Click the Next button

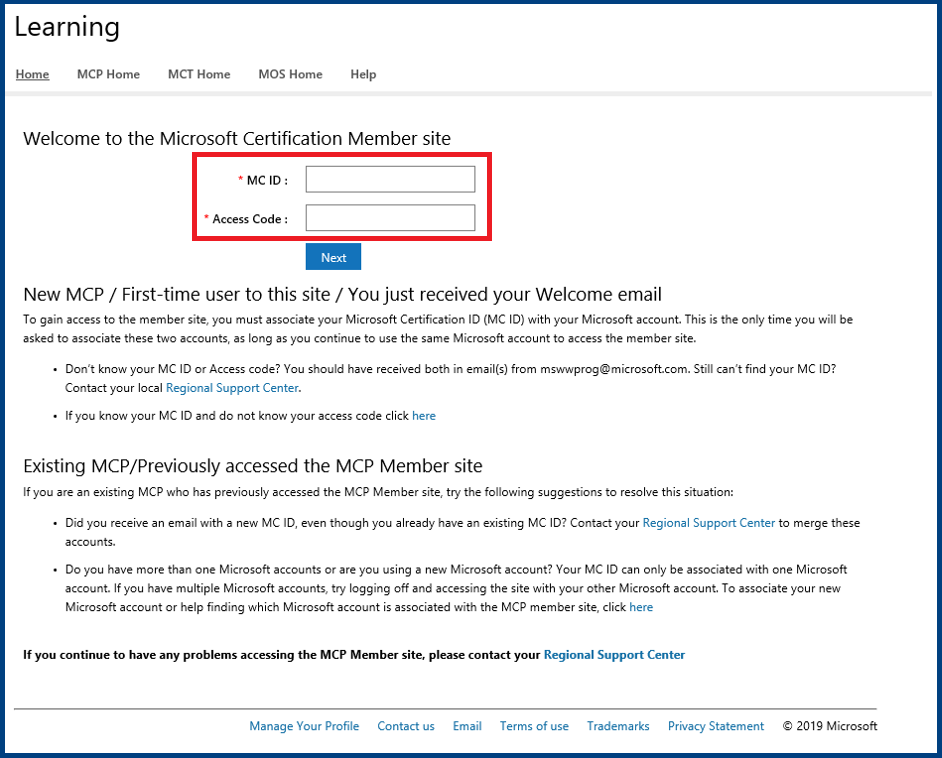333,257
